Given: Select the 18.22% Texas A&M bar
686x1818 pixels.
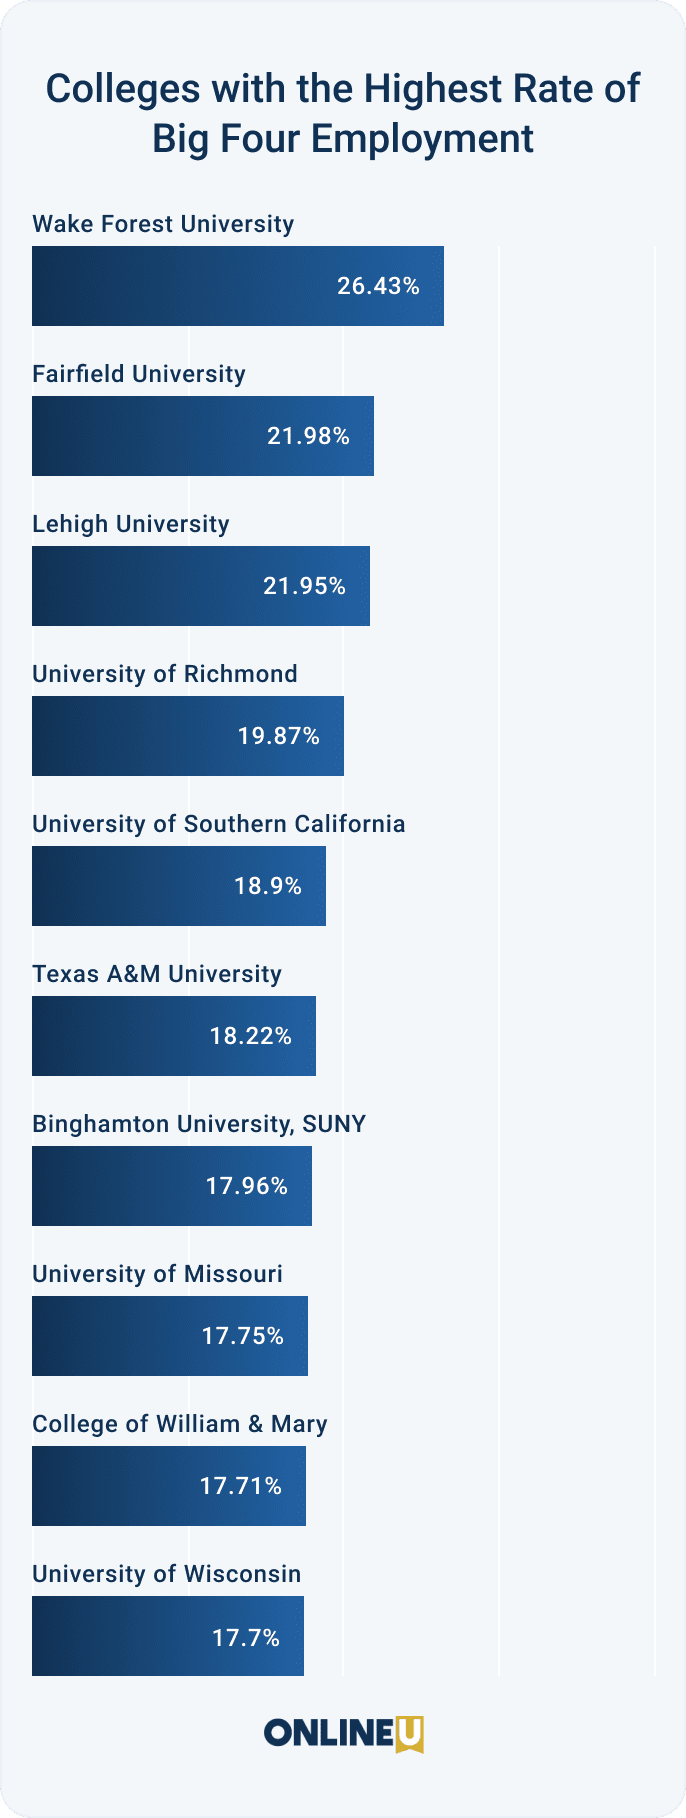Looking at the screenshot, I should [x=173, y=1036].
